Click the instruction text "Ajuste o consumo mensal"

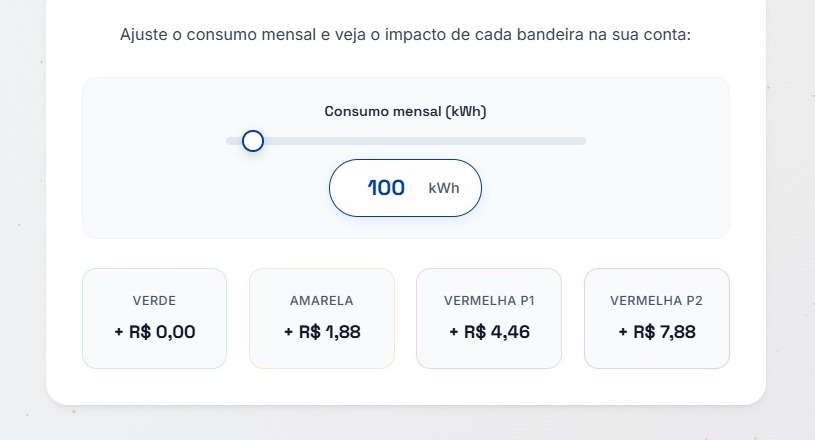[217, 35]
